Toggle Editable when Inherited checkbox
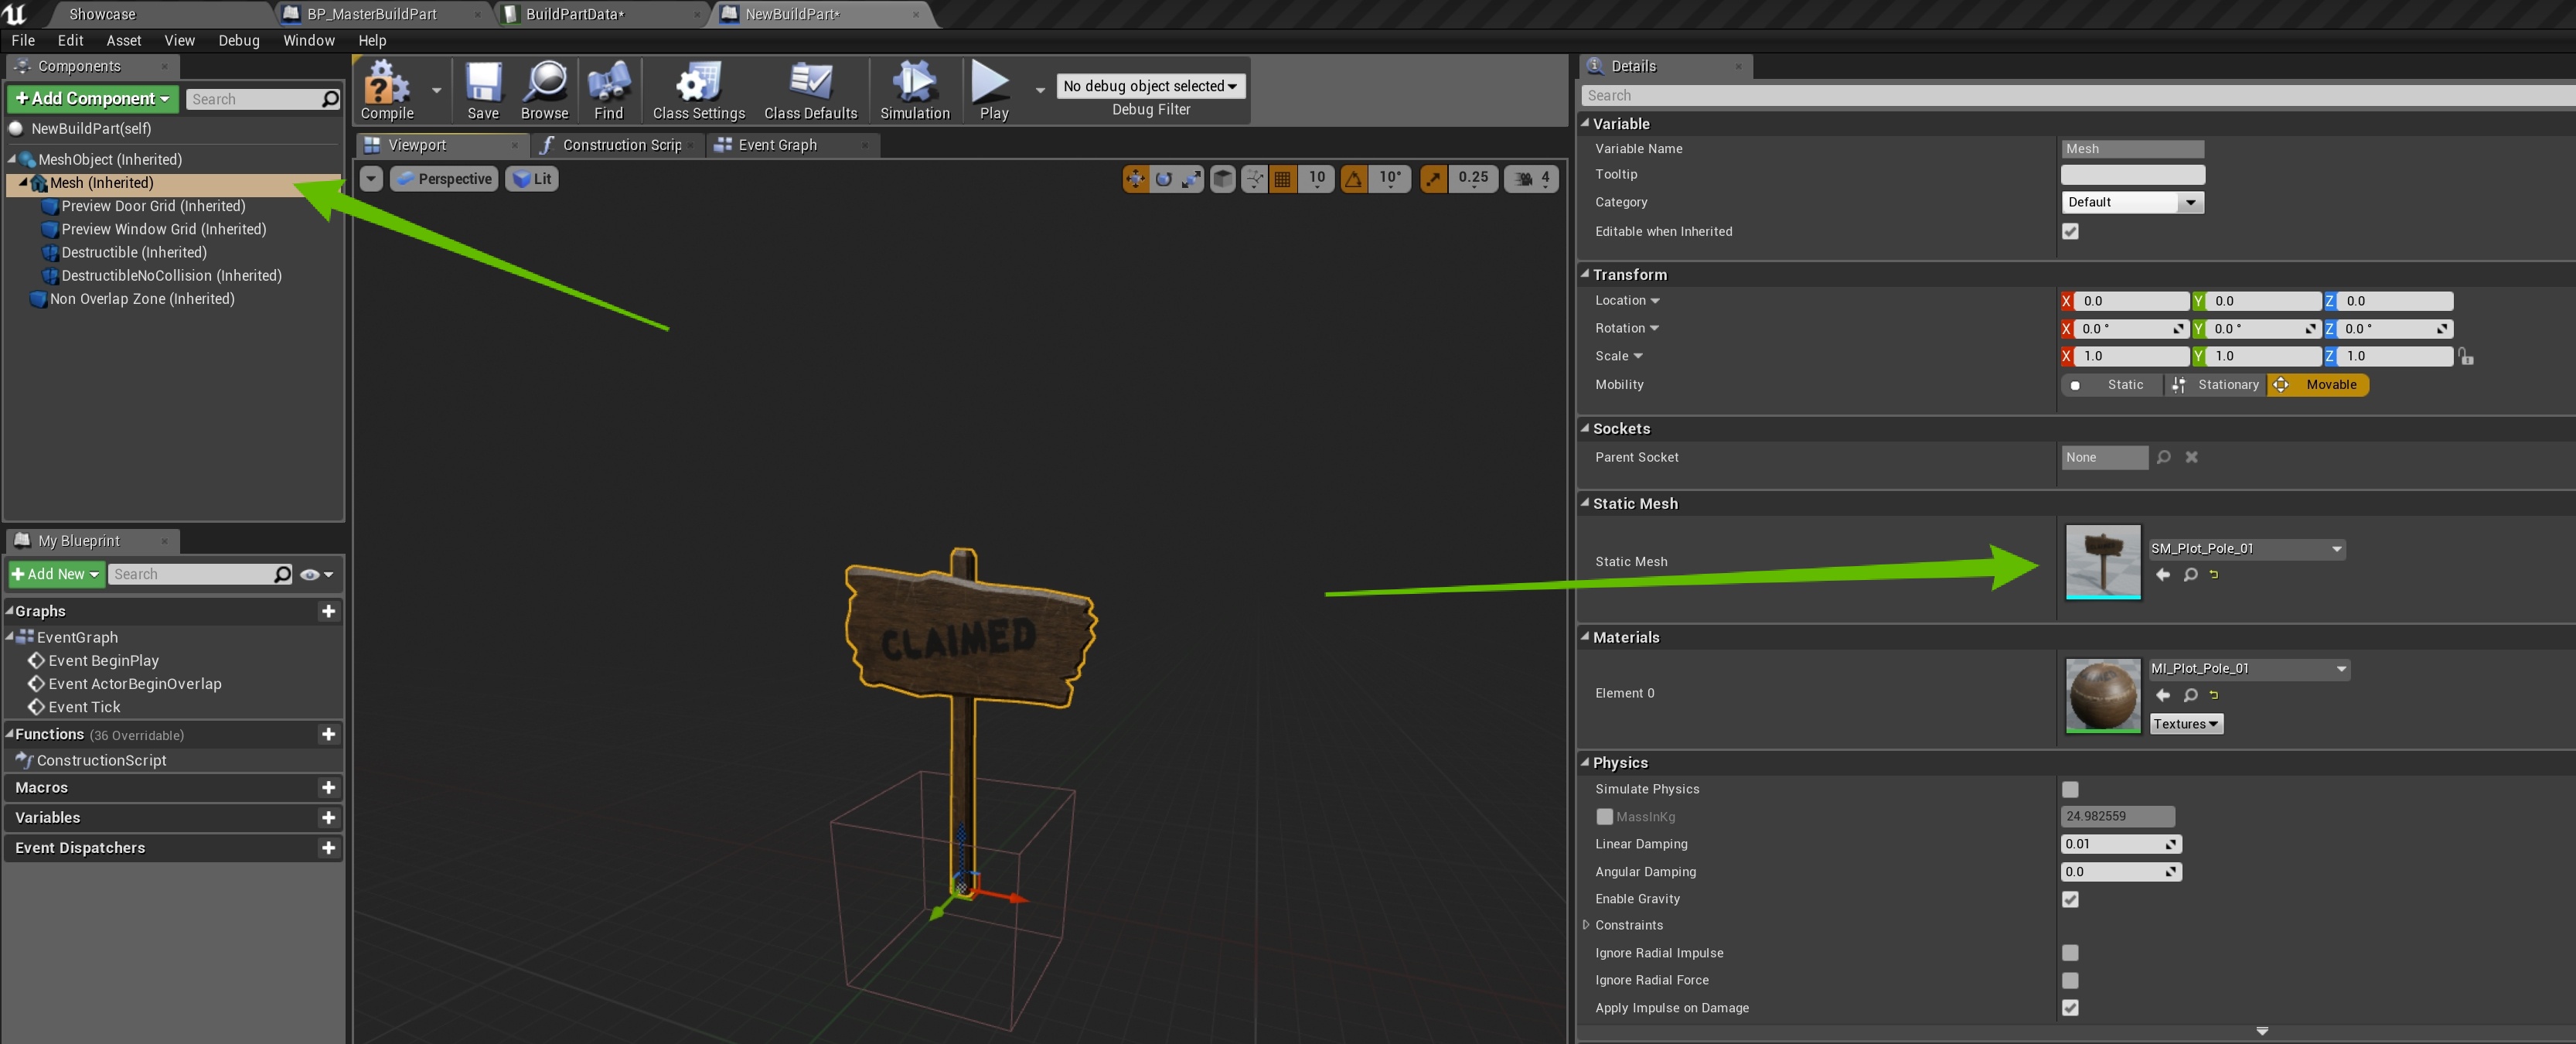 (x=2070, y=231)
